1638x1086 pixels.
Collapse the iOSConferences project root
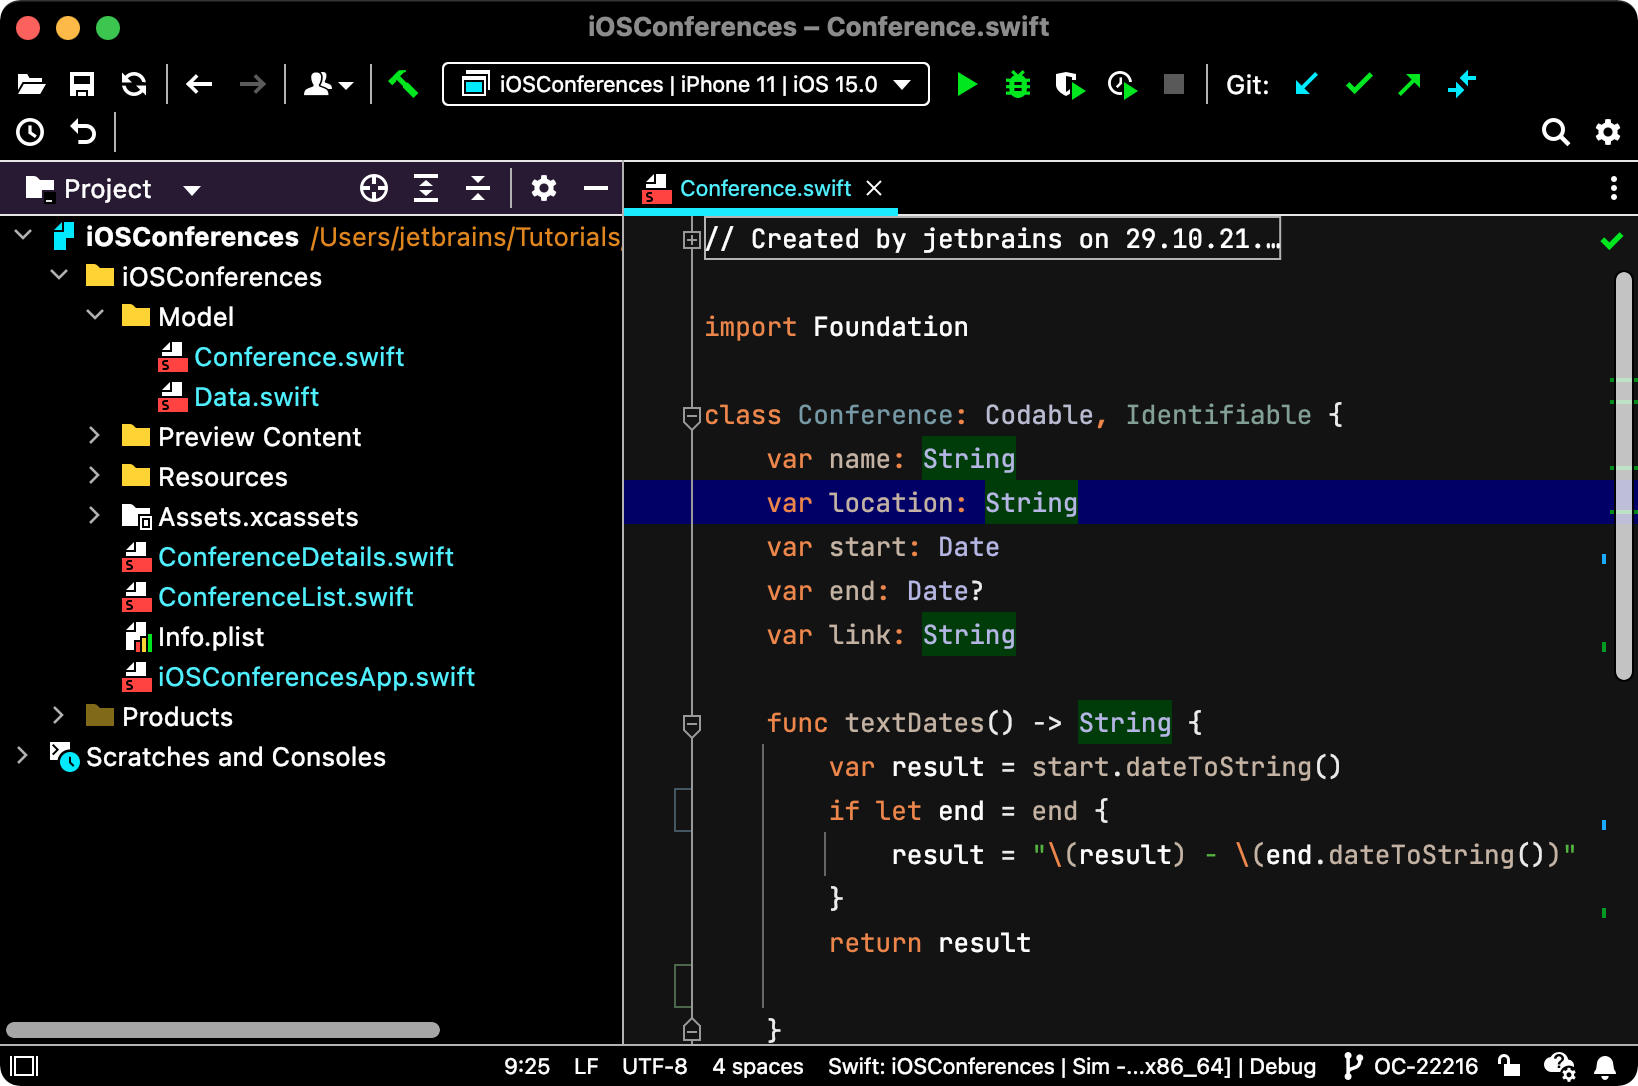tap(24, 236)
